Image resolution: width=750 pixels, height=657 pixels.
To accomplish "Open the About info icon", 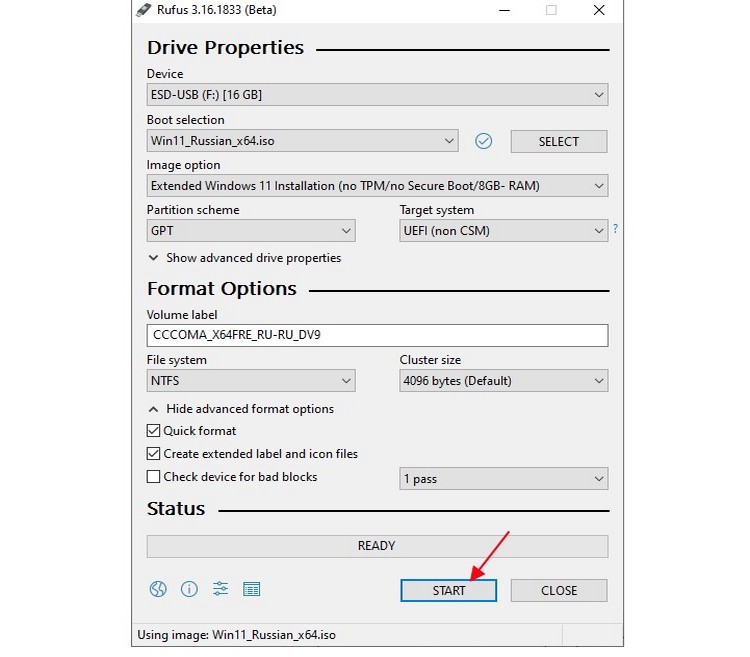I will coord(189,589).
